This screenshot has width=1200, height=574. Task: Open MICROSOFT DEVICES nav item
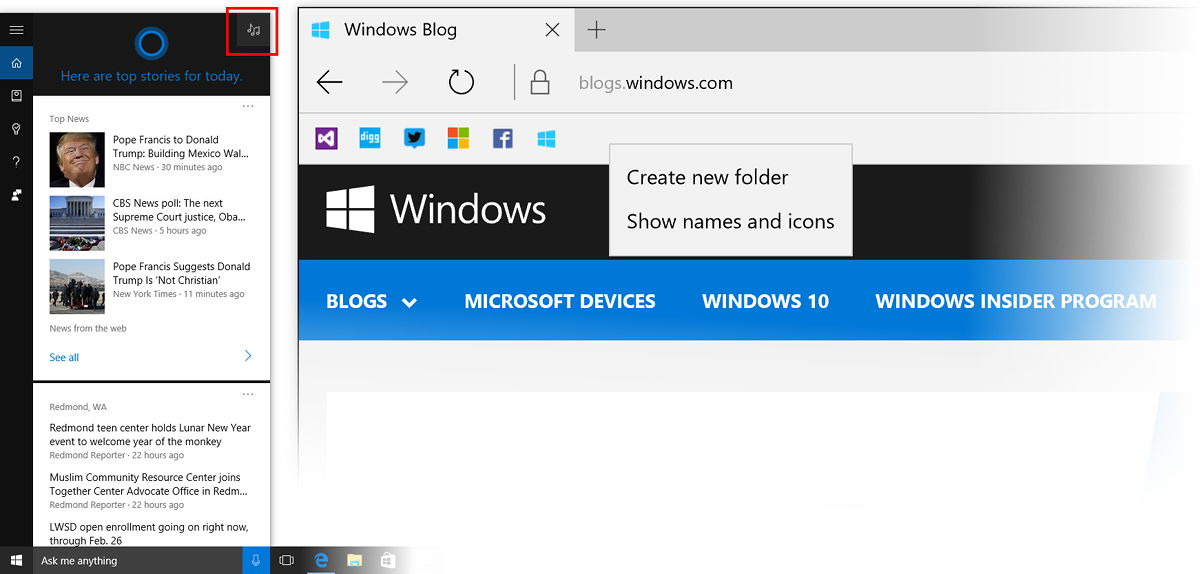(560, 301)
